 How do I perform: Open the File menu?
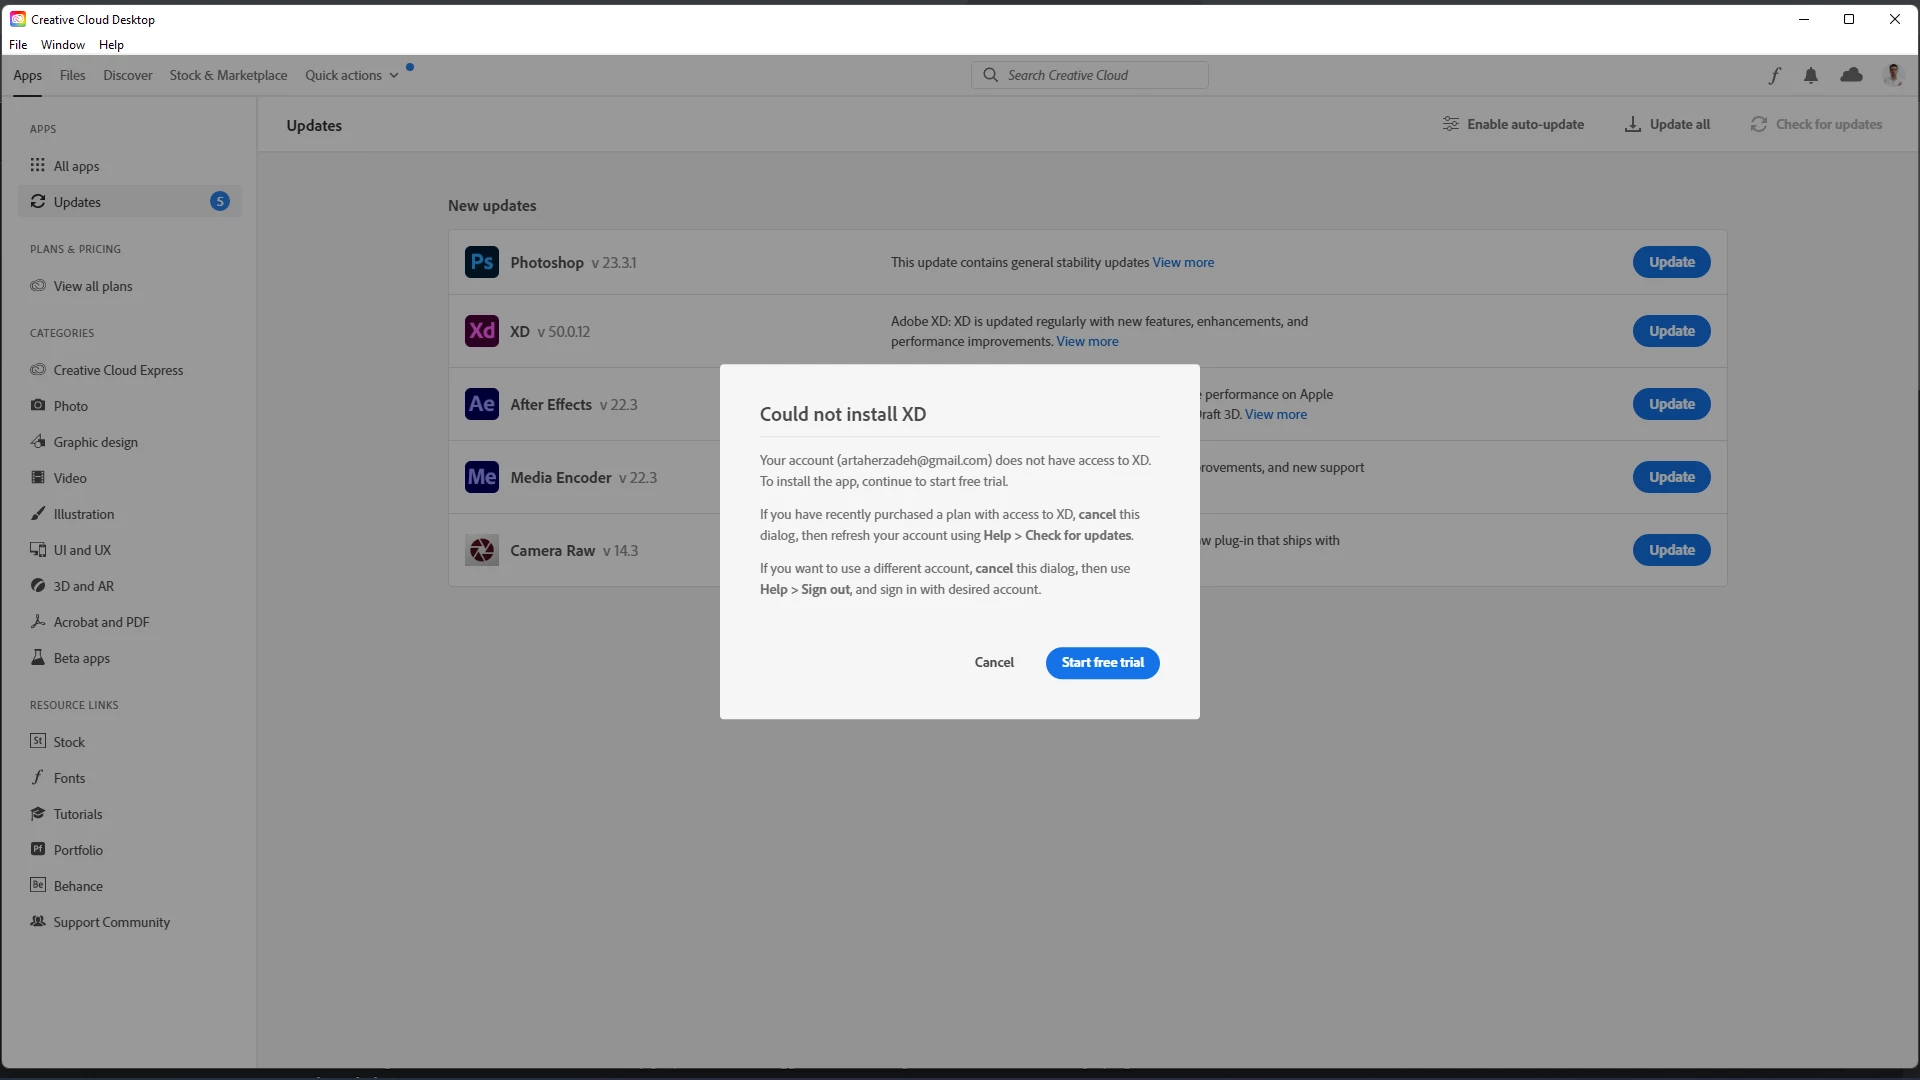coord(18,45)
